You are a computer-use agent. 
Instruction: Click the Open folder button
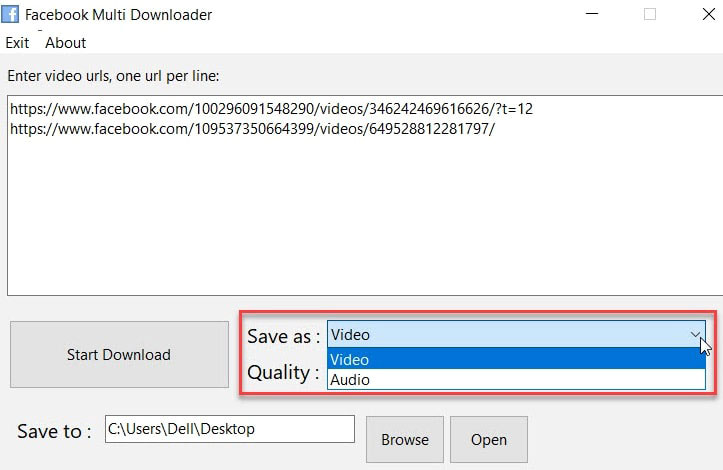[489, 440]
